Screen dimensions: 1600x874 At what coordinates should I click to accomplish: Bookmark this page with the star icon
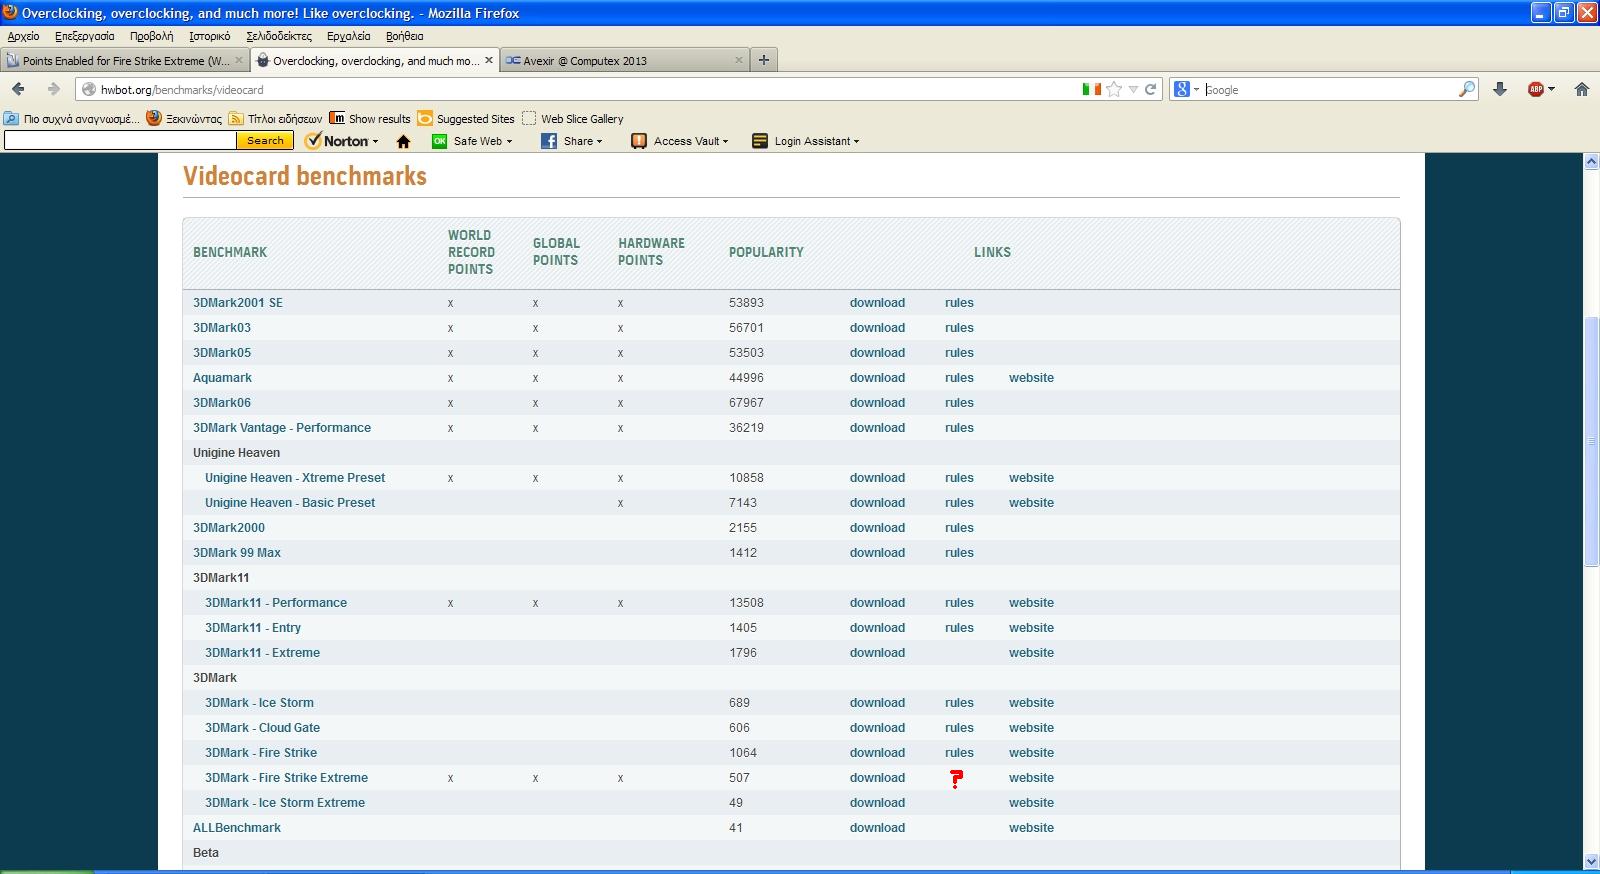(x=1114, y=89)
